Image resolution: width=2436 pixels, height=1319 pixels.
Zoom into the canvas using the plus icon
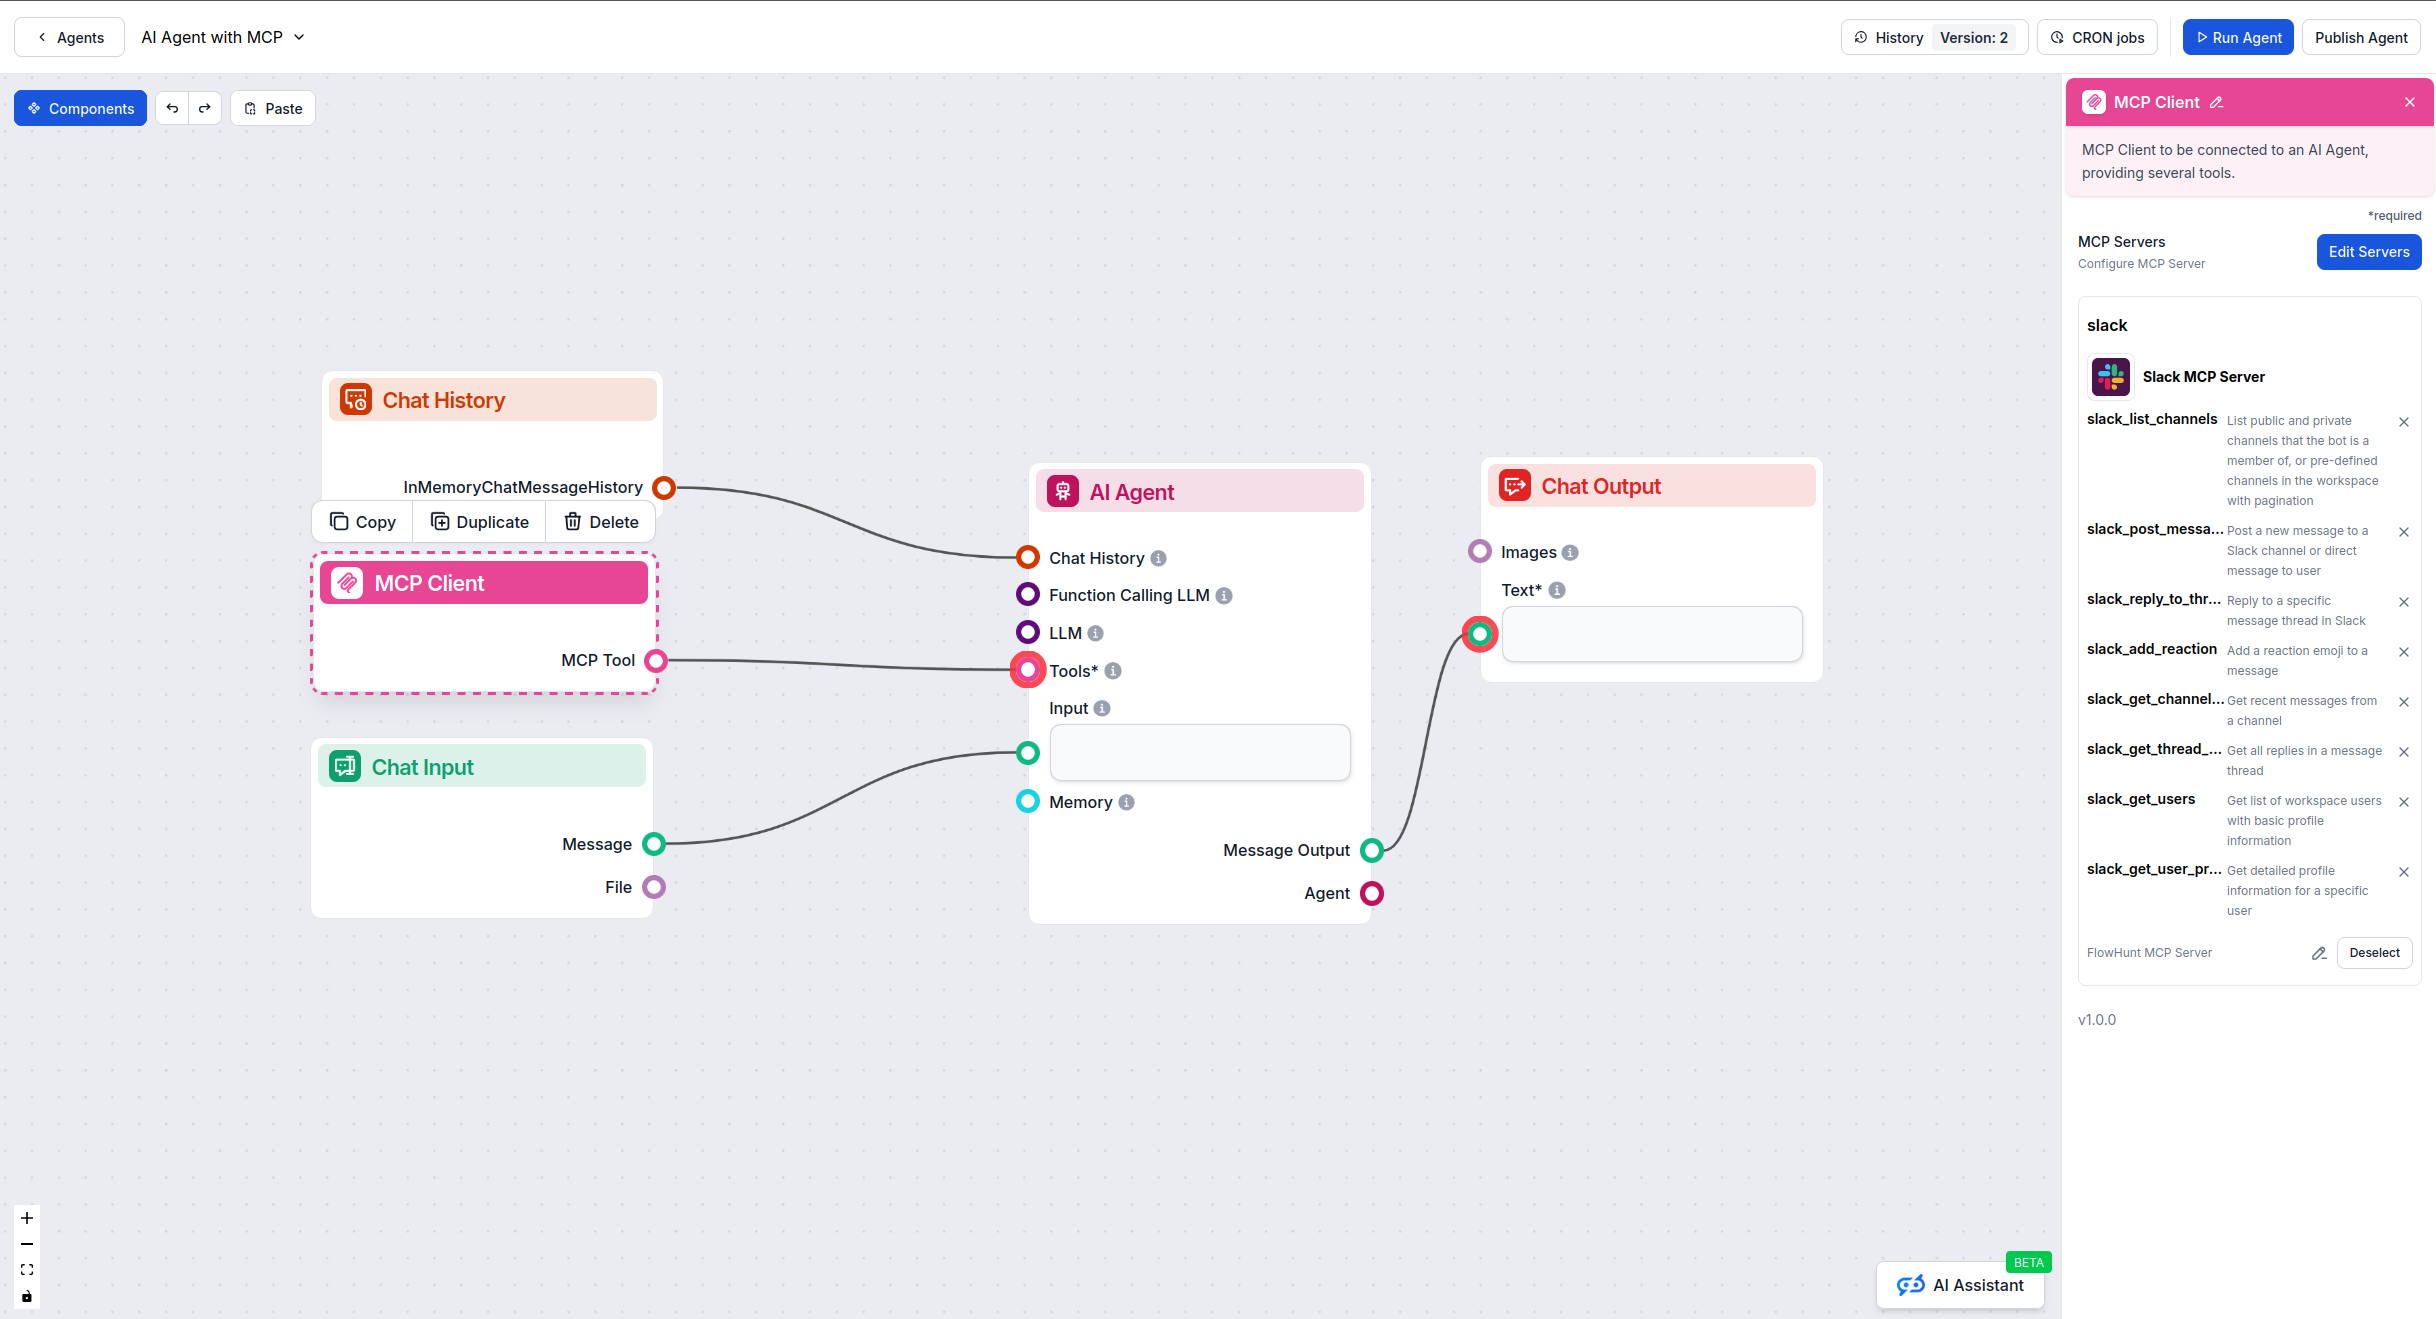pyautogui.click(x=26, y=1218)
